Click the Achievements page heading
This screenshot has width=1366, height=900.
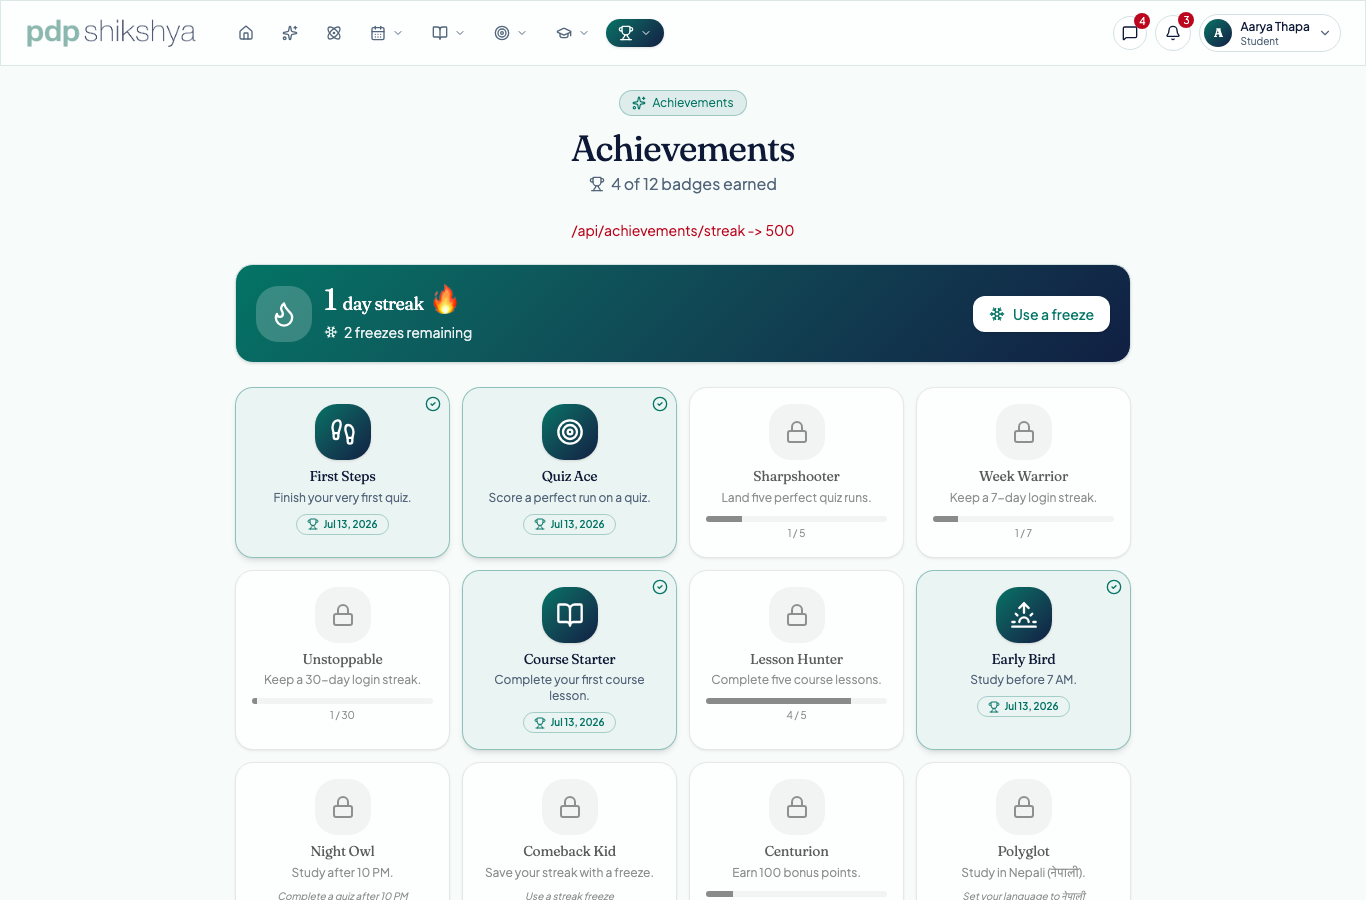[x=683, y=149]
